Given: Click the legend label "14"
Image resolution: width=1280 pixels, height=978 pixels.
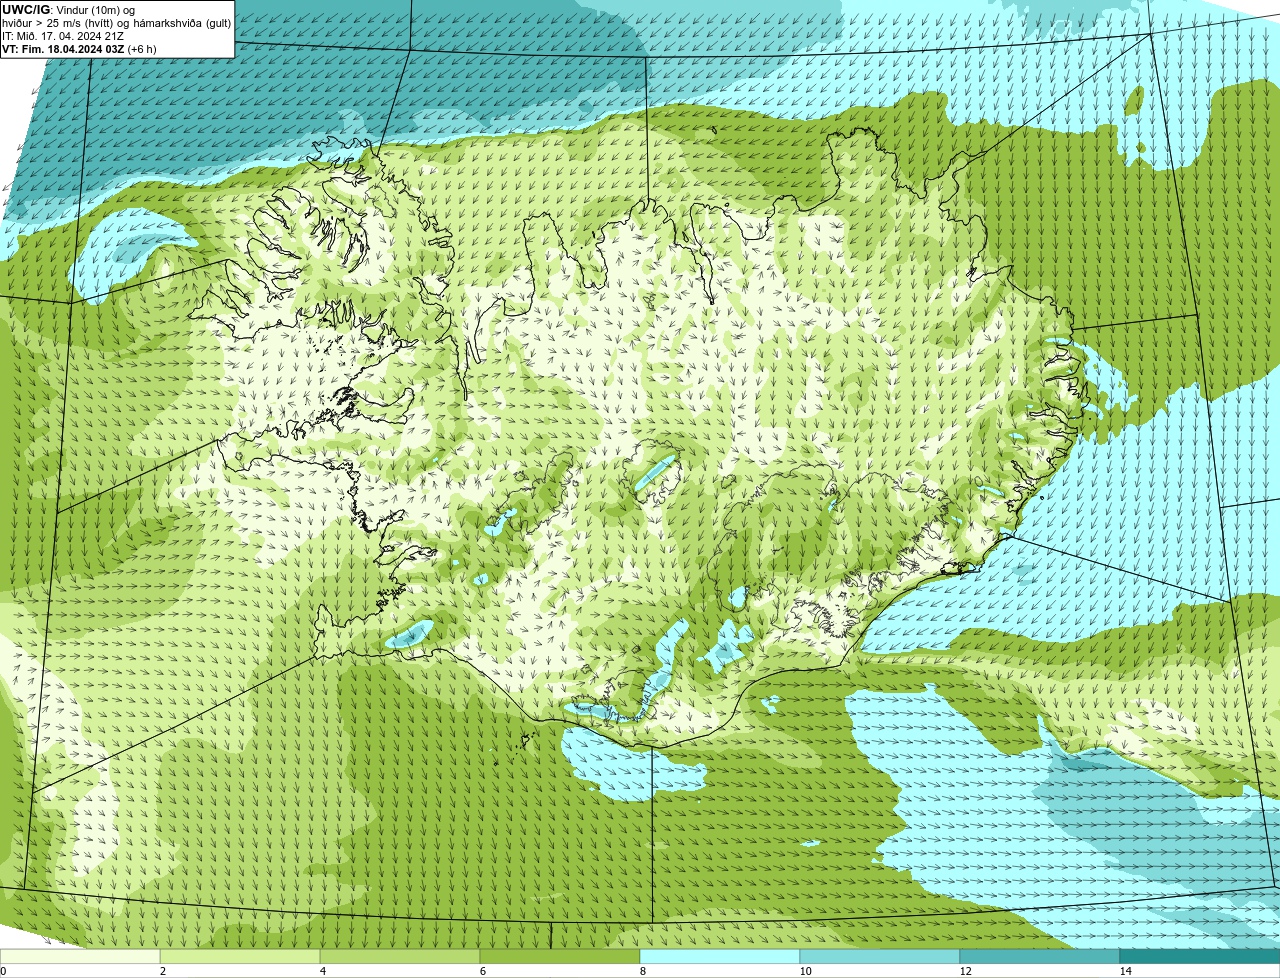Looking at the screenshot, I should pyautogui.click(x=1125, y=971).
